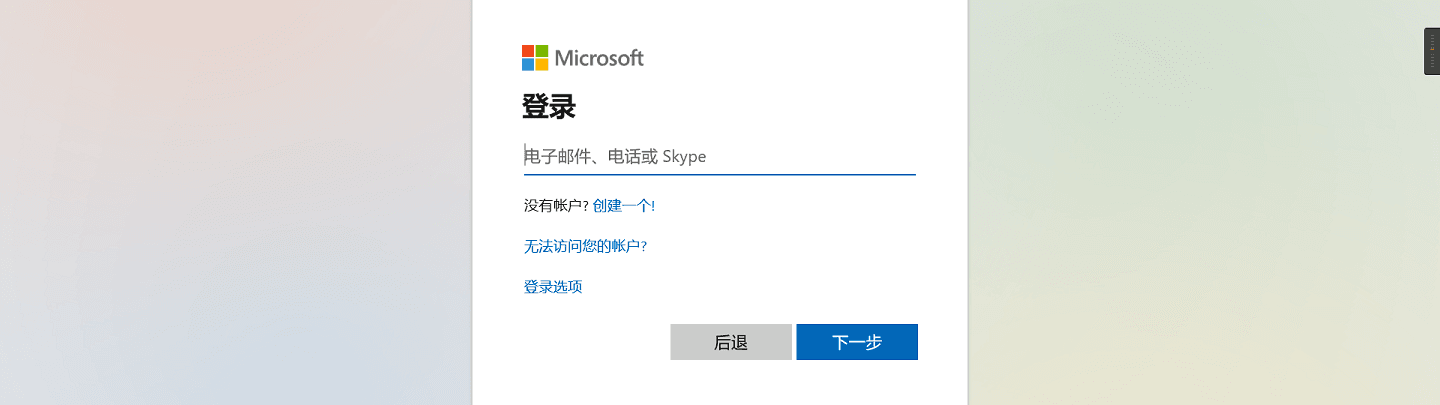Focus the 电子邮件、电话或 Skype field
Viewport: 1440px width, 405px height.
(x=719, y=156)
